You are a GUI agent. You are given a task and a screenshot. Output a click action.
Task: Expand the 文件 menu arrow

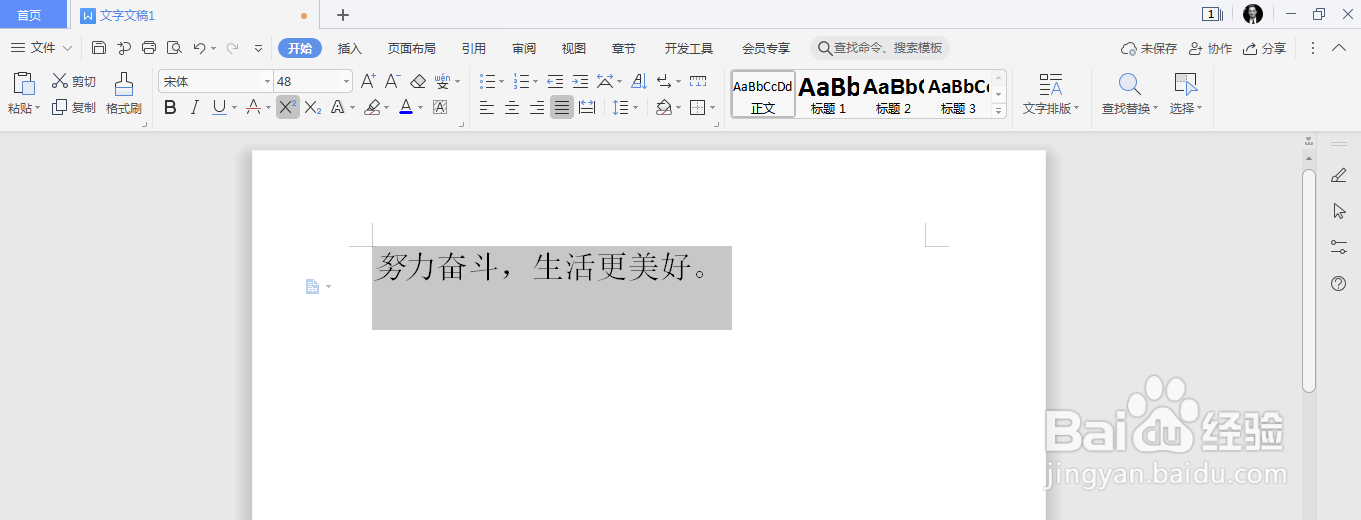click(67, 48)
